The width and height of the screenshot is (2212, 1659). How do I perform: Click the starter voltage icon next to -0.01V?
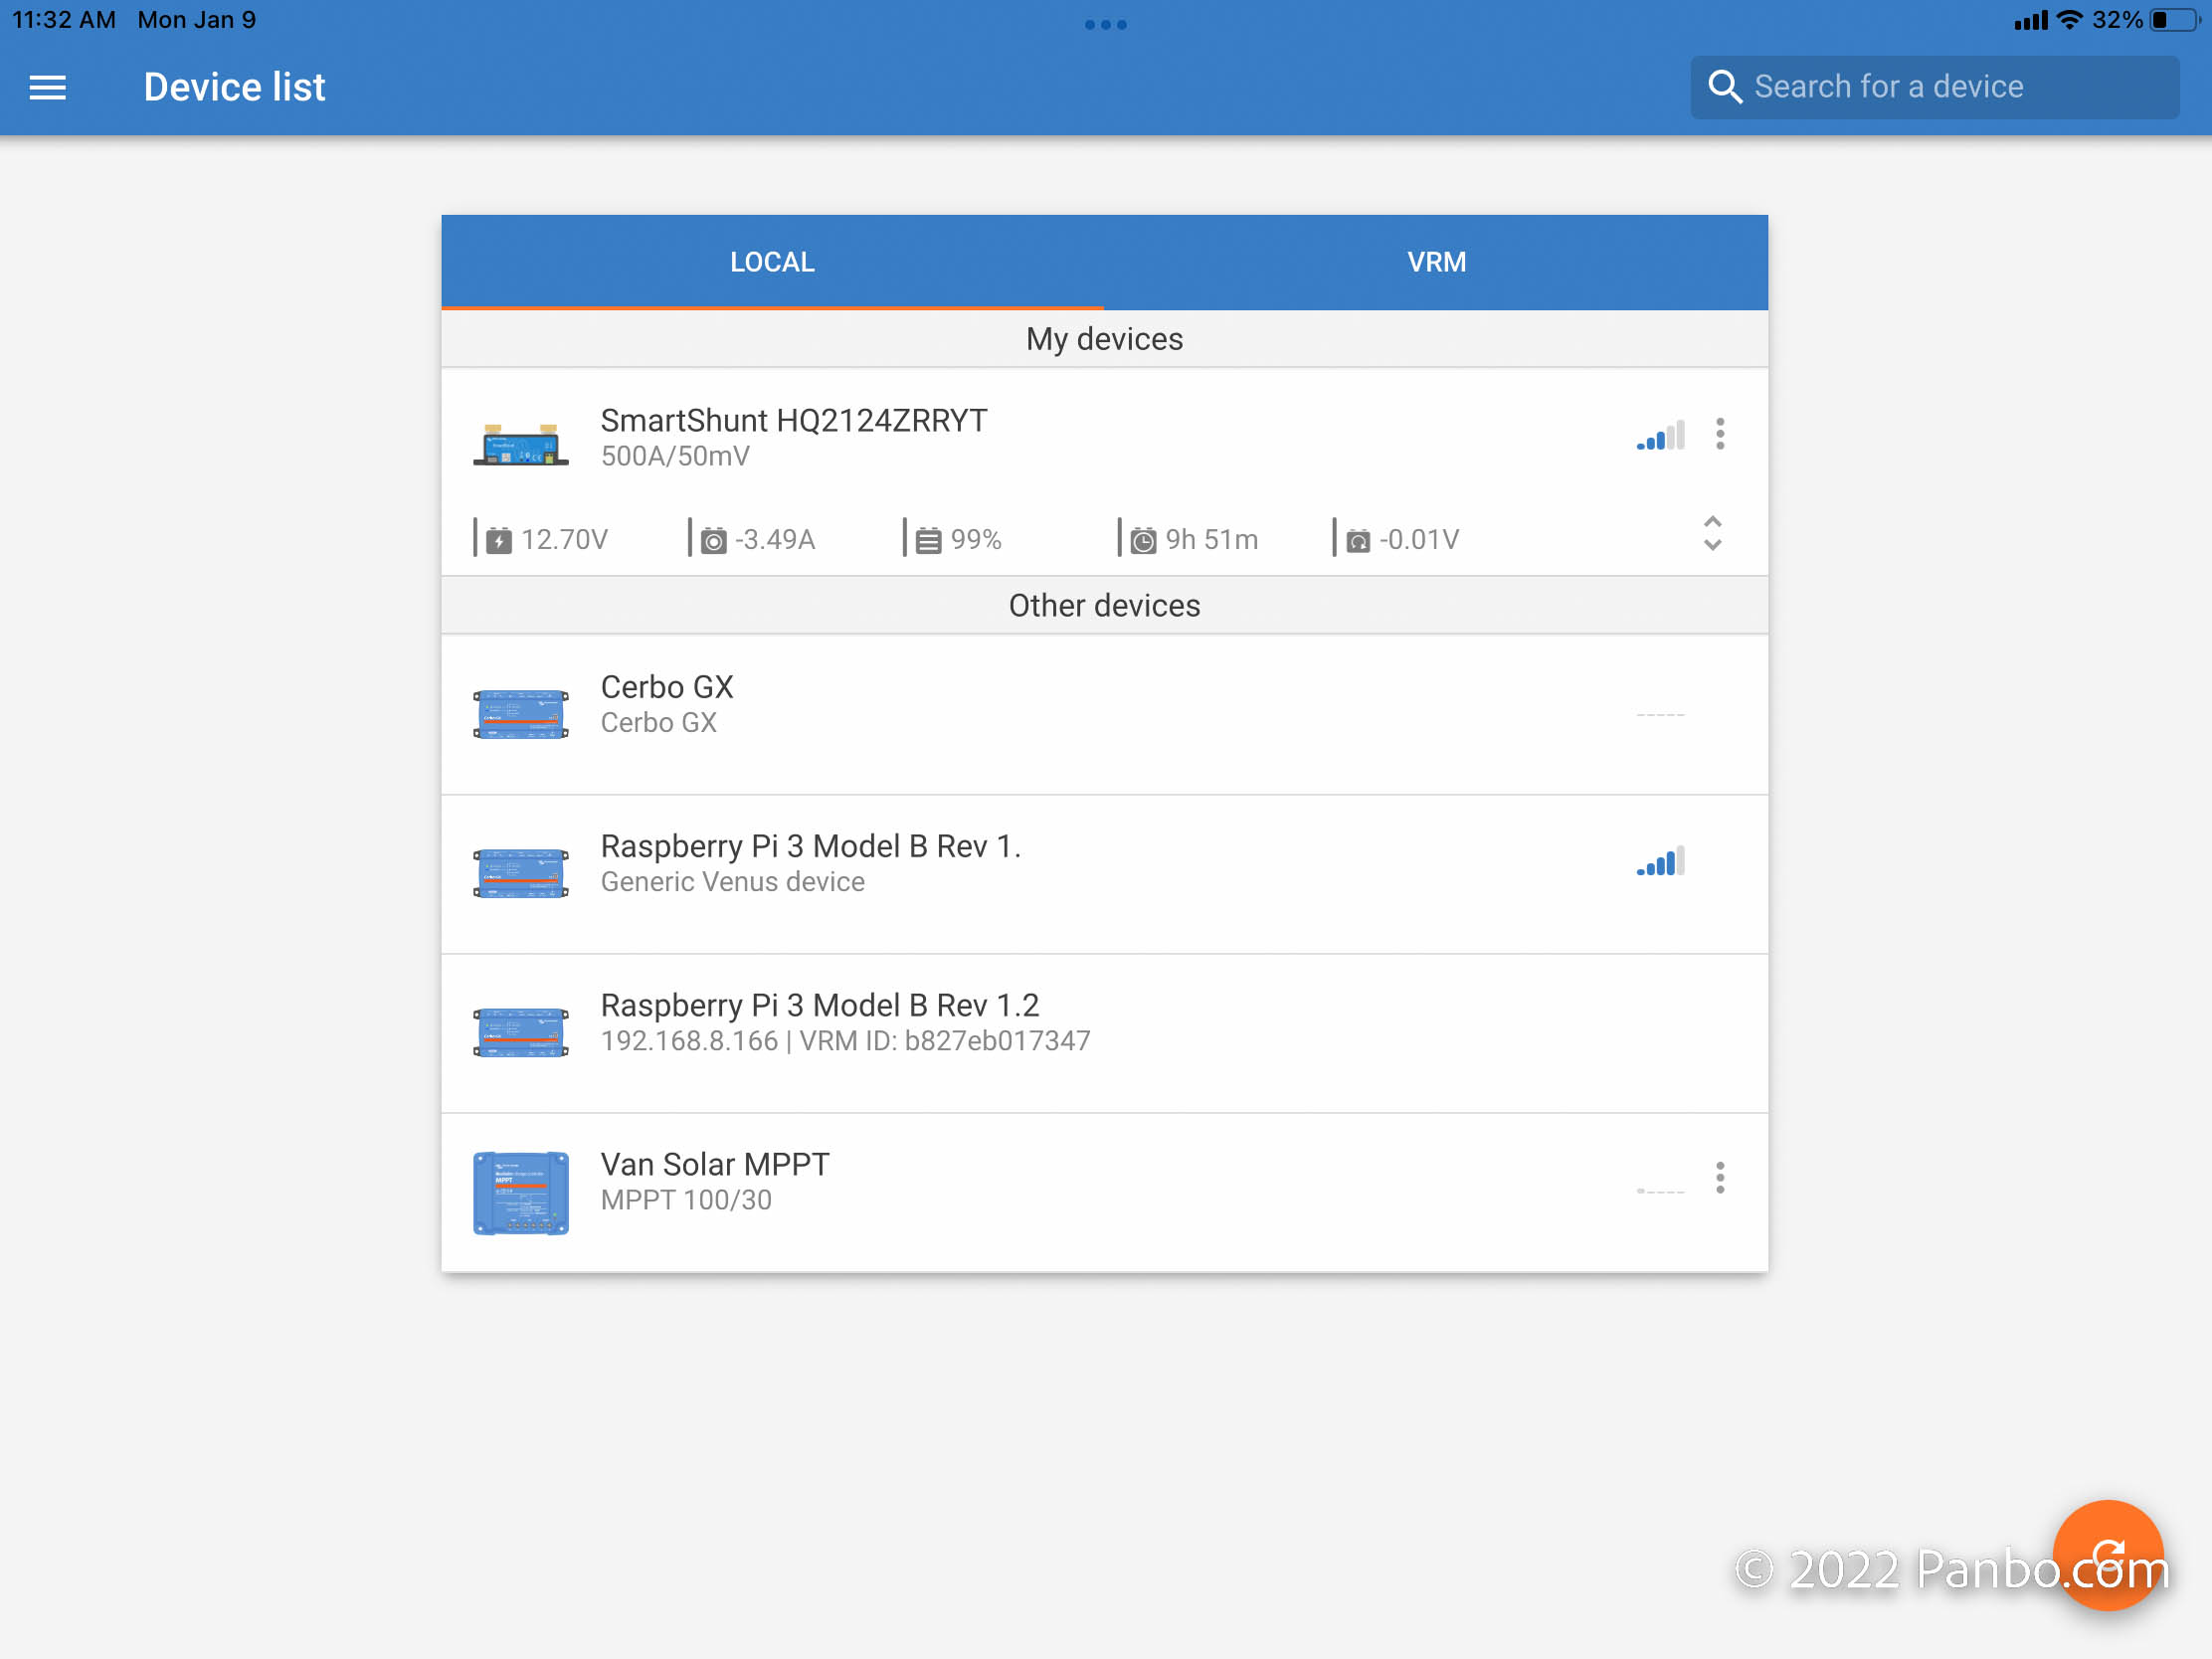click(x=1358, y=541)
